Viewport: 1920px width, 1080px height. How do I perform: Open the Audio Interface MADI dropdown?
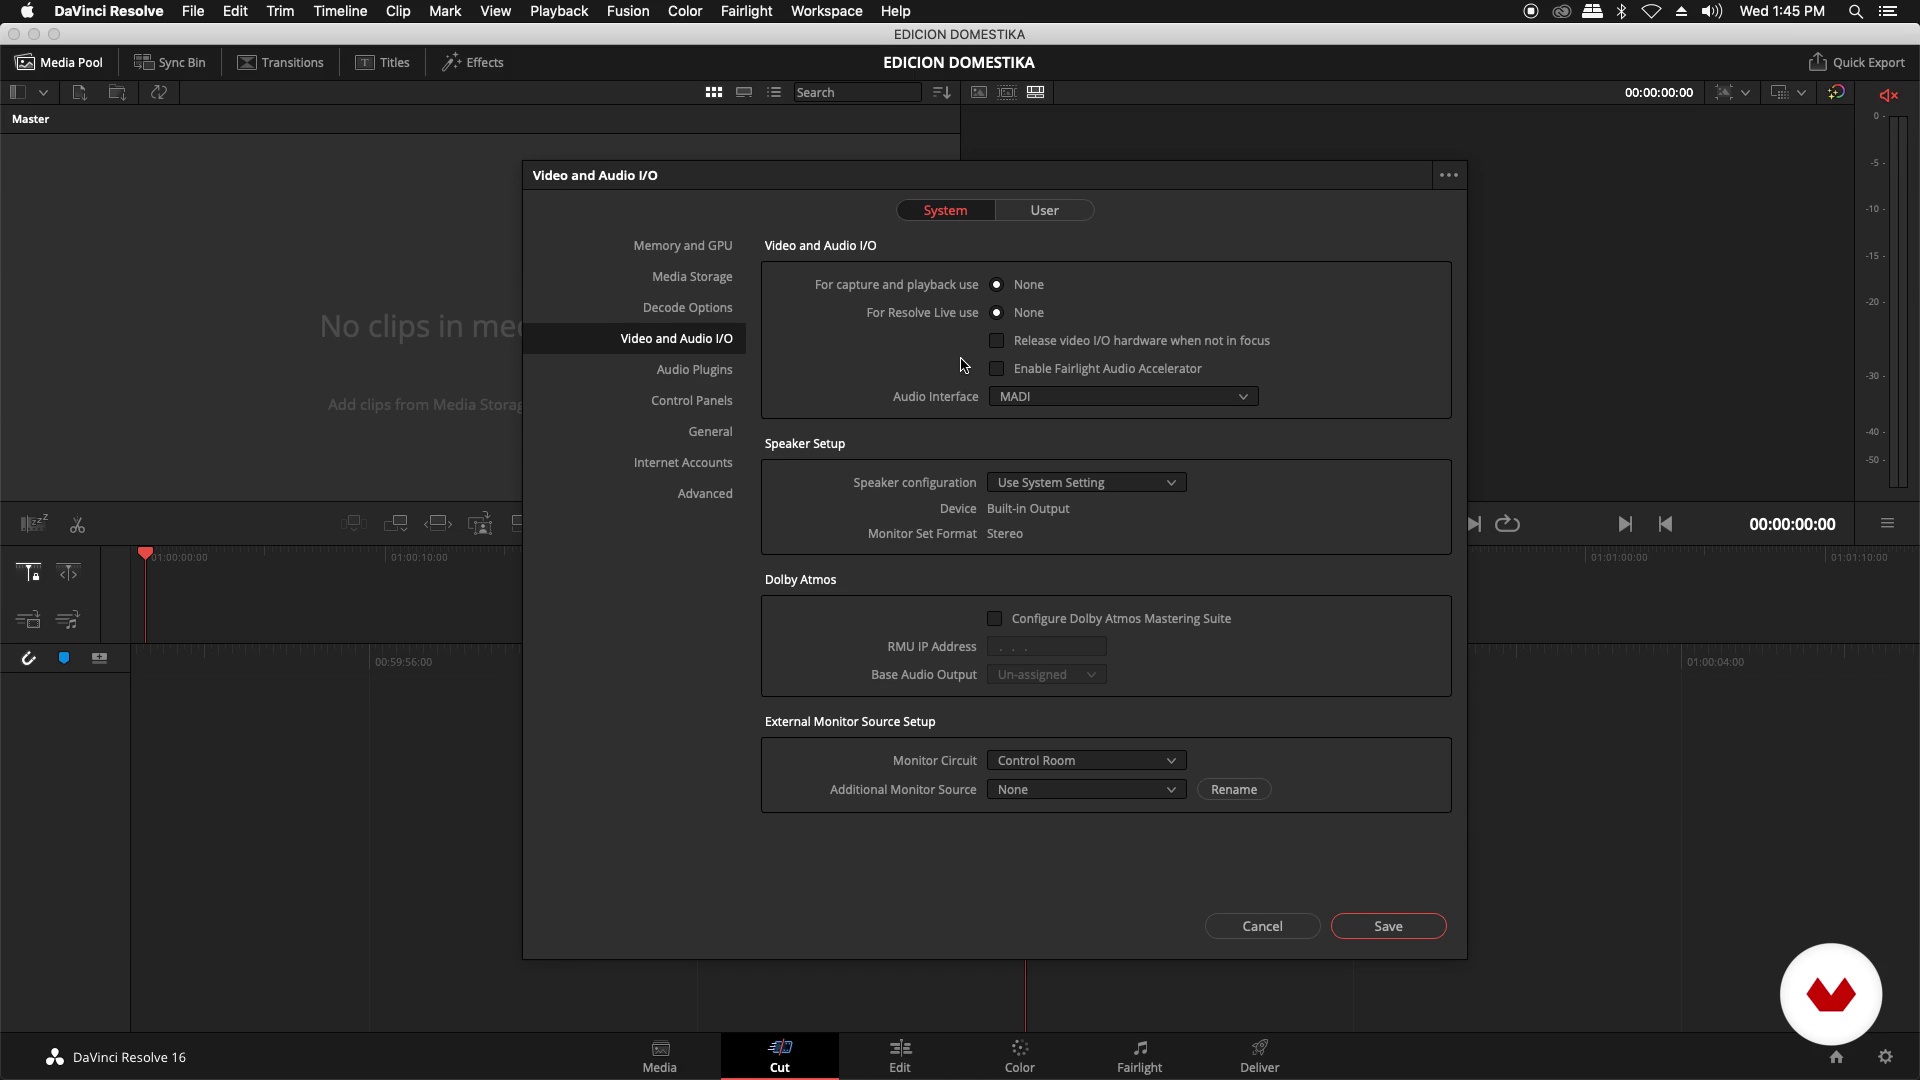[x=1123, y=397]
